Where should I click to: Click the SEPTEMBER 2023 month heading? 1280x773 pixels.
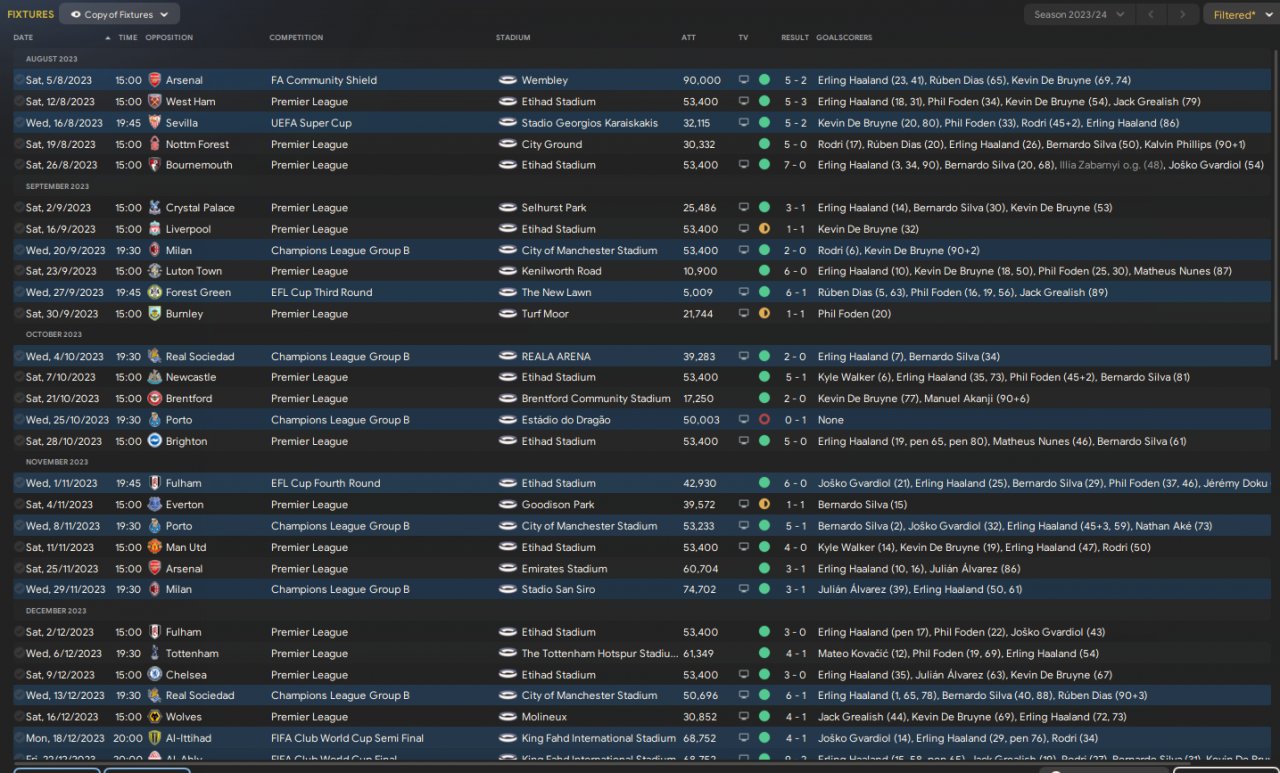coord(57,186)
